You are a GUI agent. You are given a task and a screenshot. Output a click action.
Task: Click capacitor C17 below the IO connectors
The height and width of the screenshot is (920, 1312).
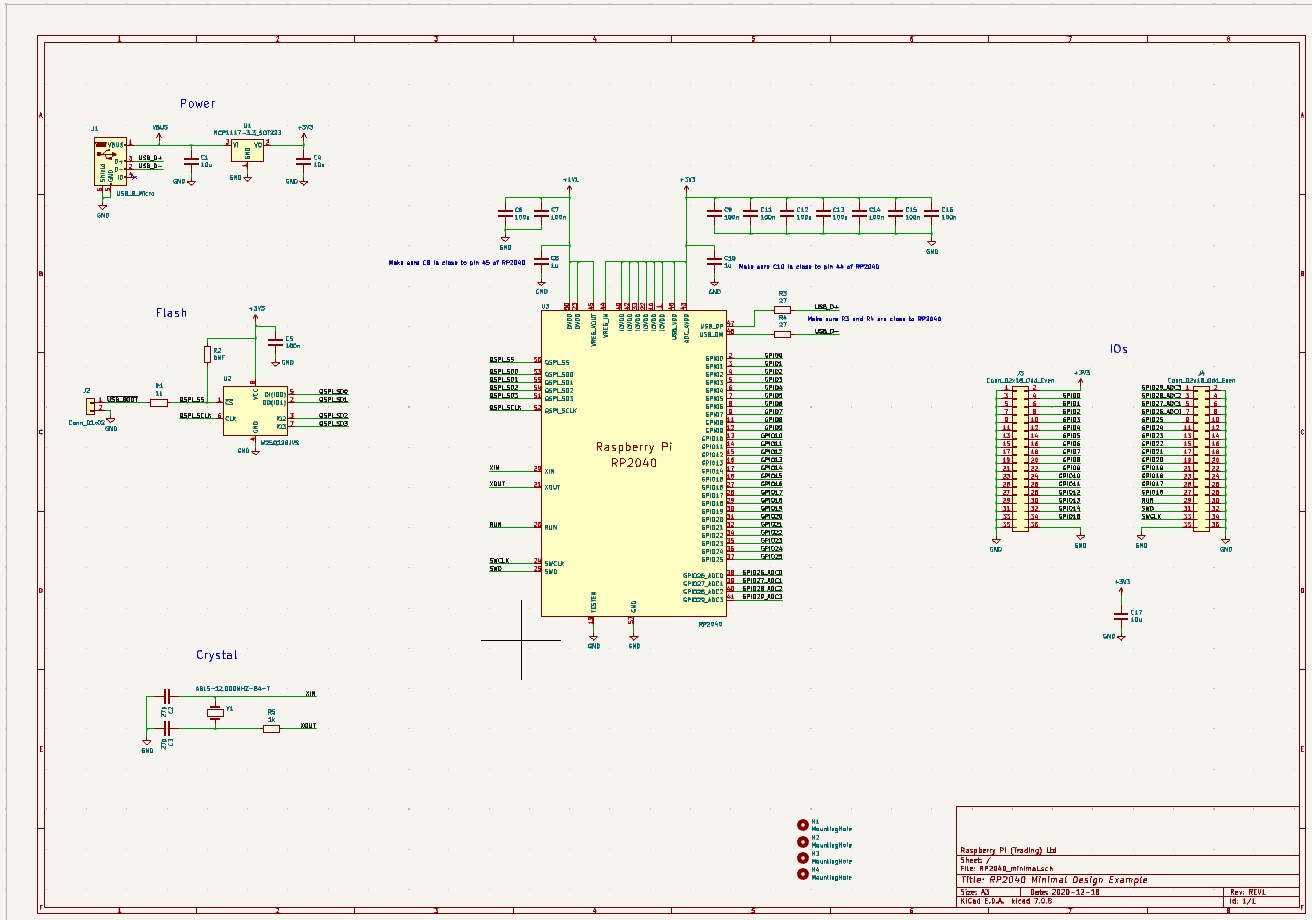pos(1121,615)
